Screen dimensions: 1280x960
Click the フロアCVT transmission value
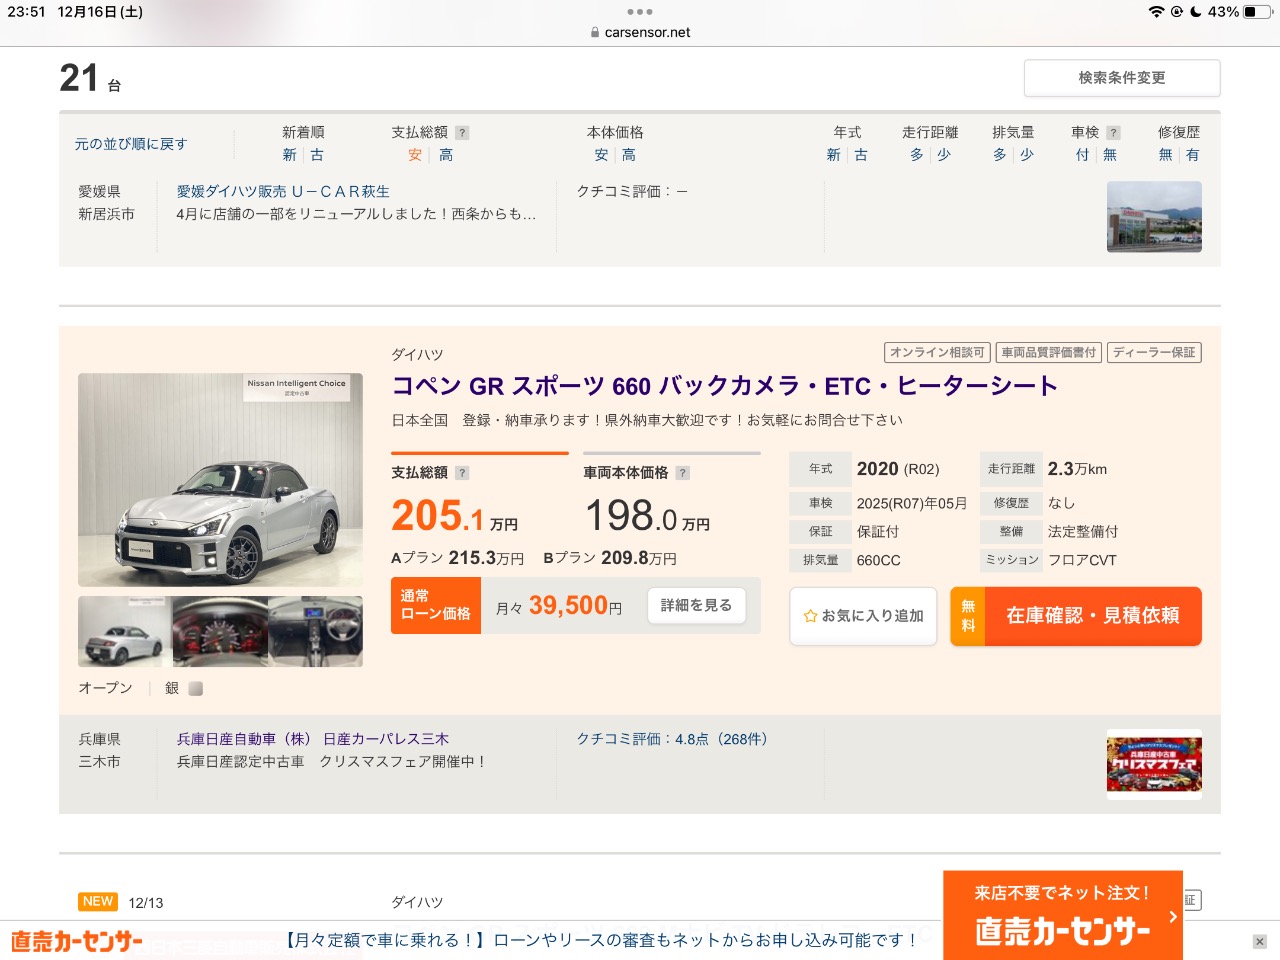[1082, 560]
